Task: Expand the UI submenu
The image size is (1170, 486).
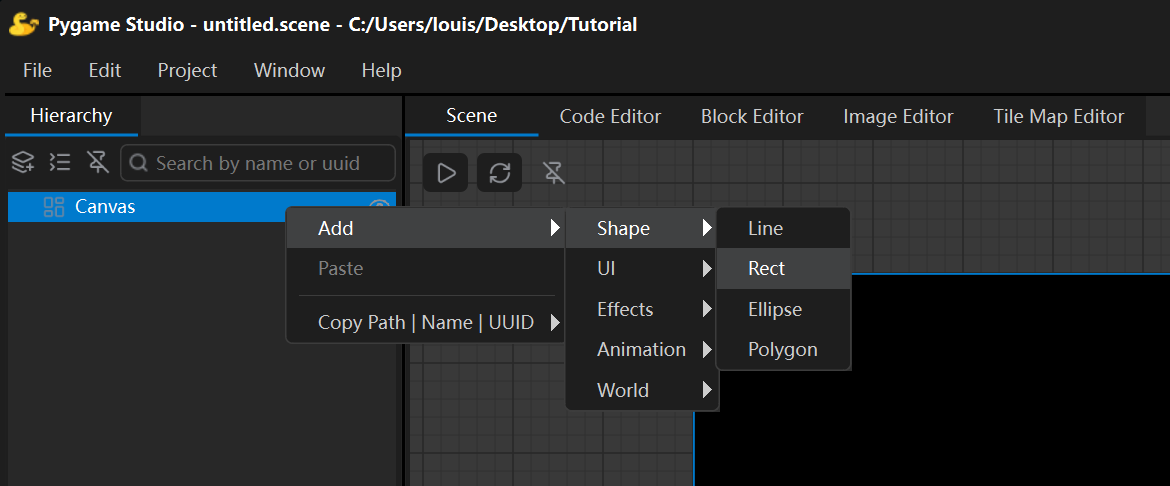Action: pos(642,269)
